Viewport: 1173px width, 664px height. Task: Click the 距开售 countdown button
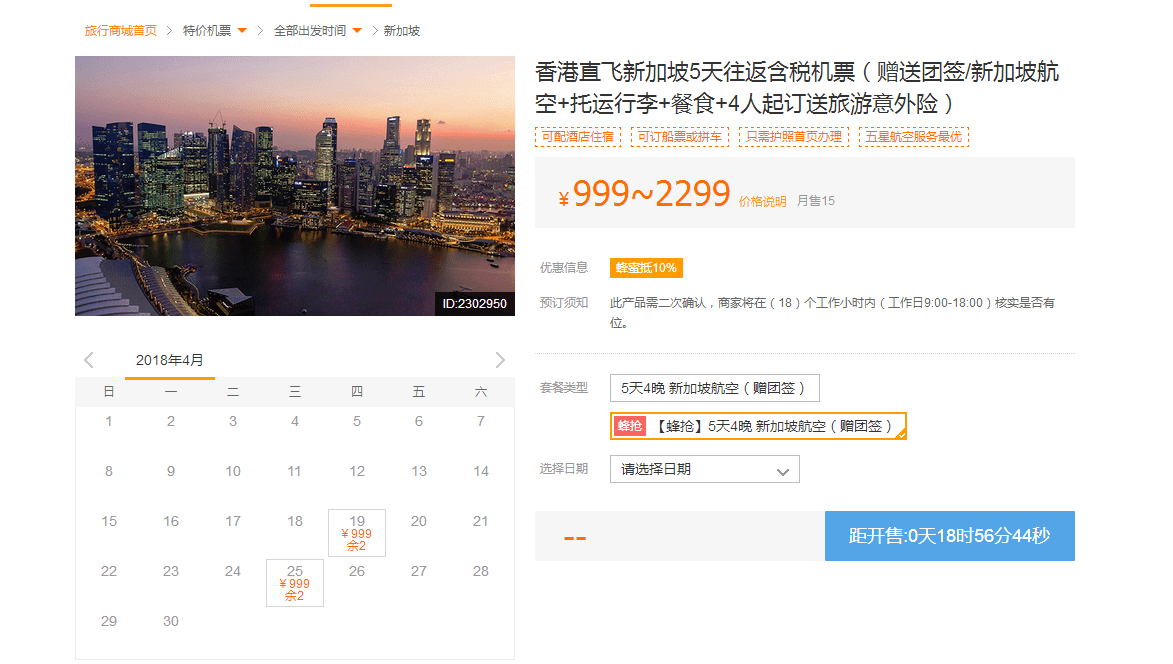[949, 536]
